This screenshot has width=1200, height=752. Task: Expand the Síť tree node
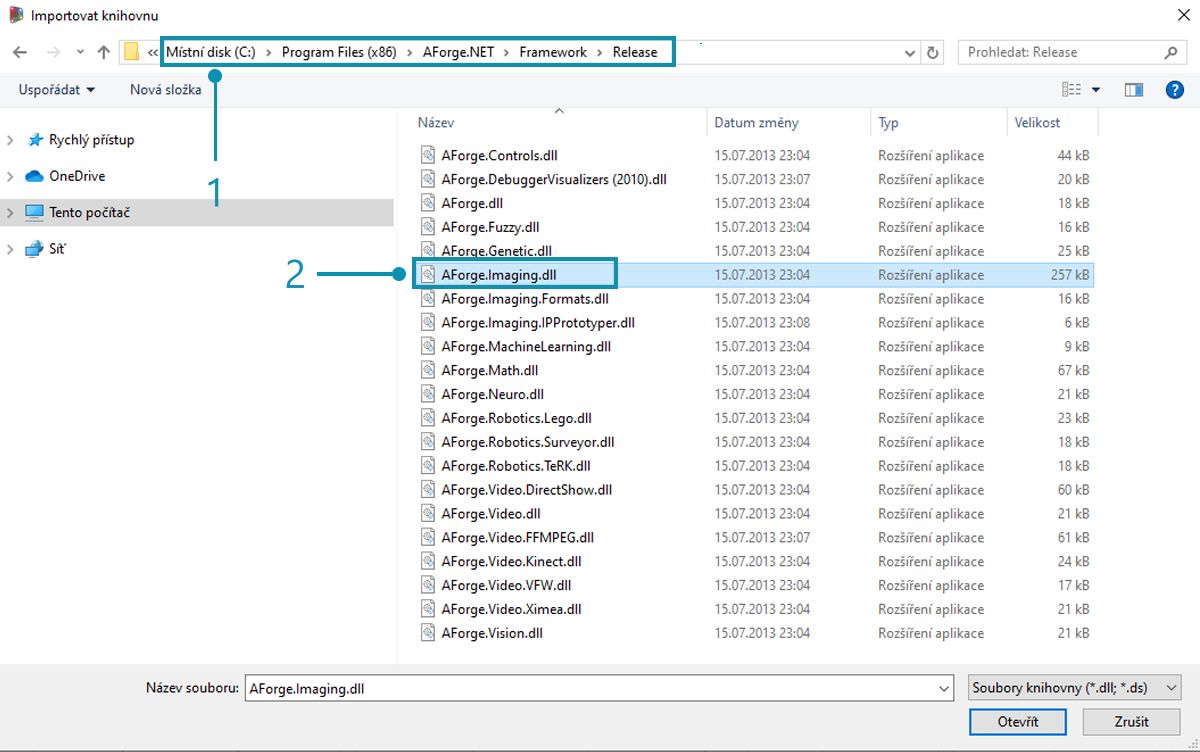point(10,249)
